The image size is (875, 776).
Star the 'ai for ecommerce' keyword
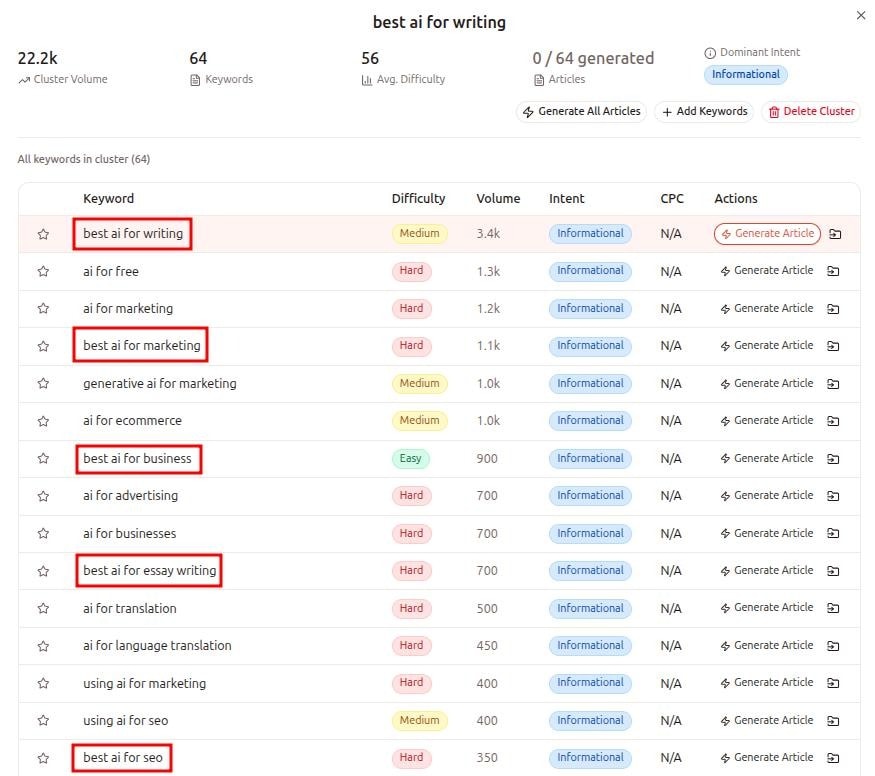[43, 421]
